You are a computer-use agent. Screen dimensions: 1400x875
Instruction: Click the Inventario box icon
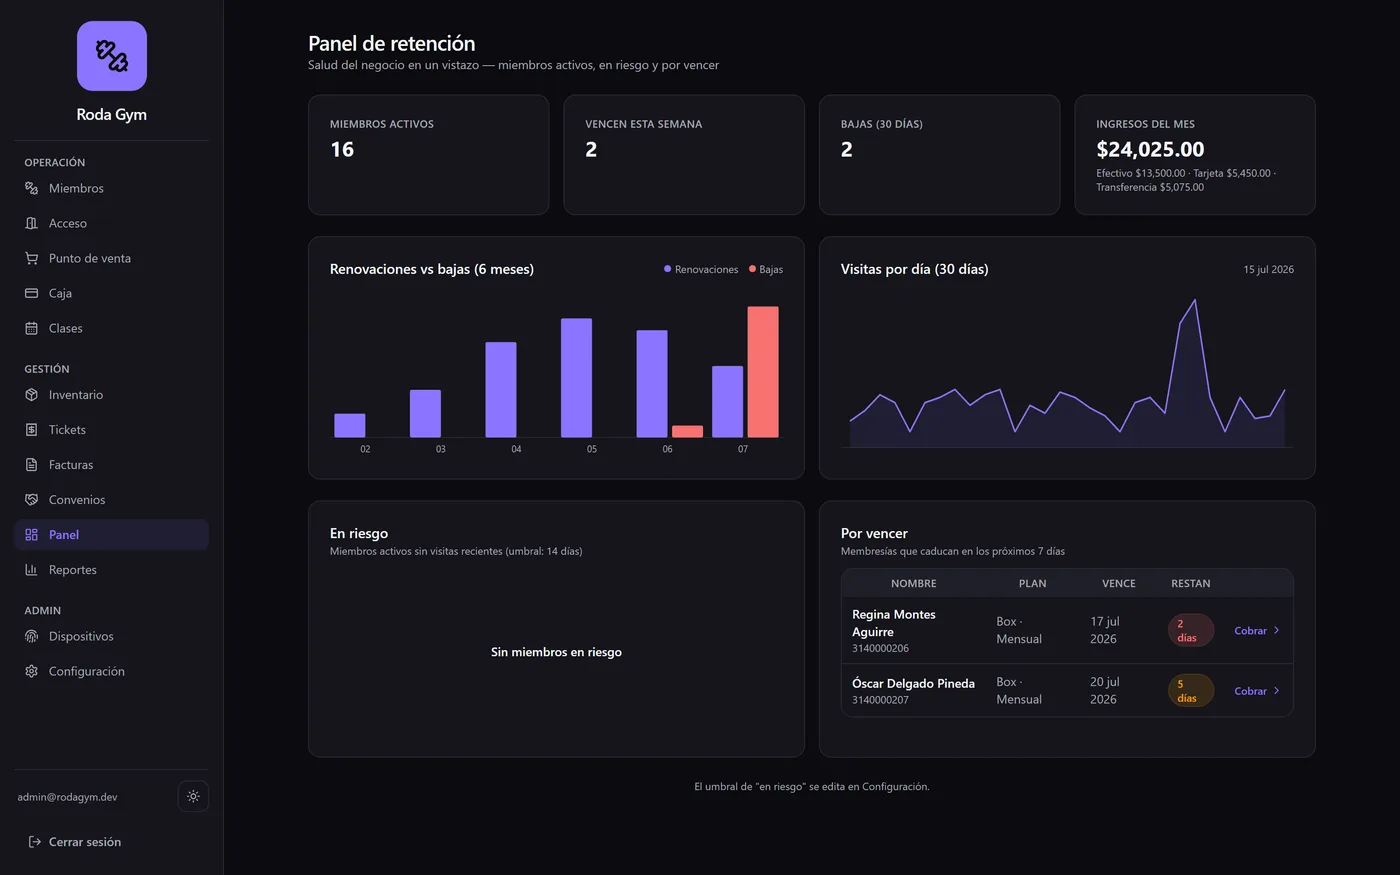point(31,395)
